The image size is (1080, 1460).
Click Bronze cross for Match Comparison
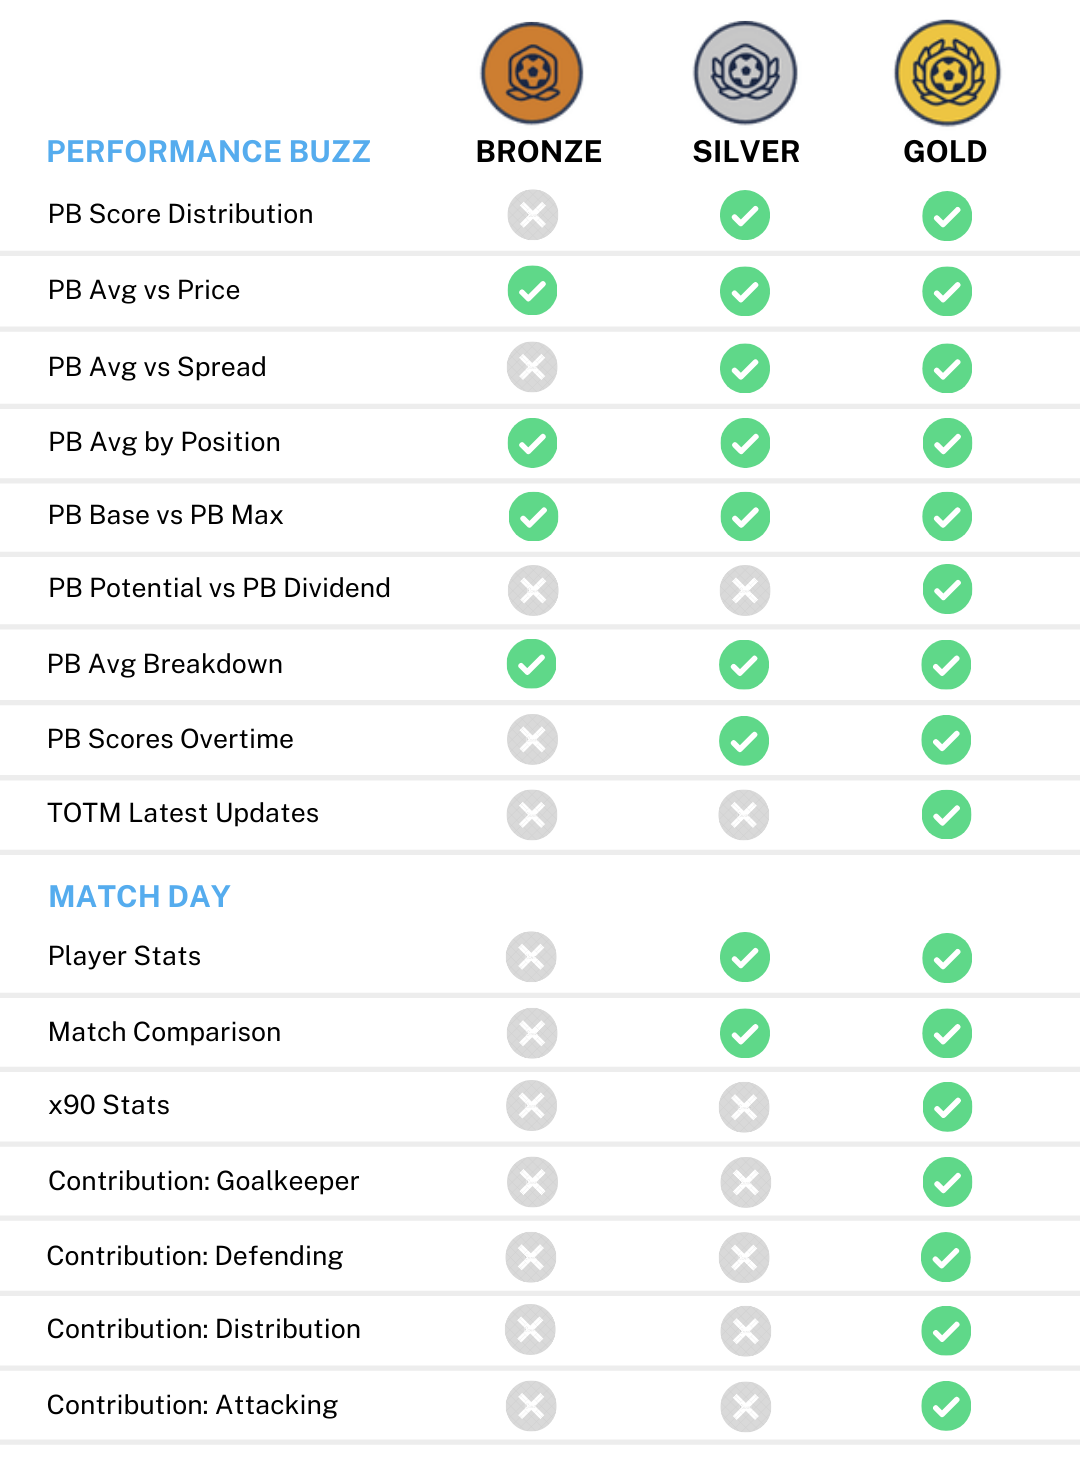[x=532, y=1033]
